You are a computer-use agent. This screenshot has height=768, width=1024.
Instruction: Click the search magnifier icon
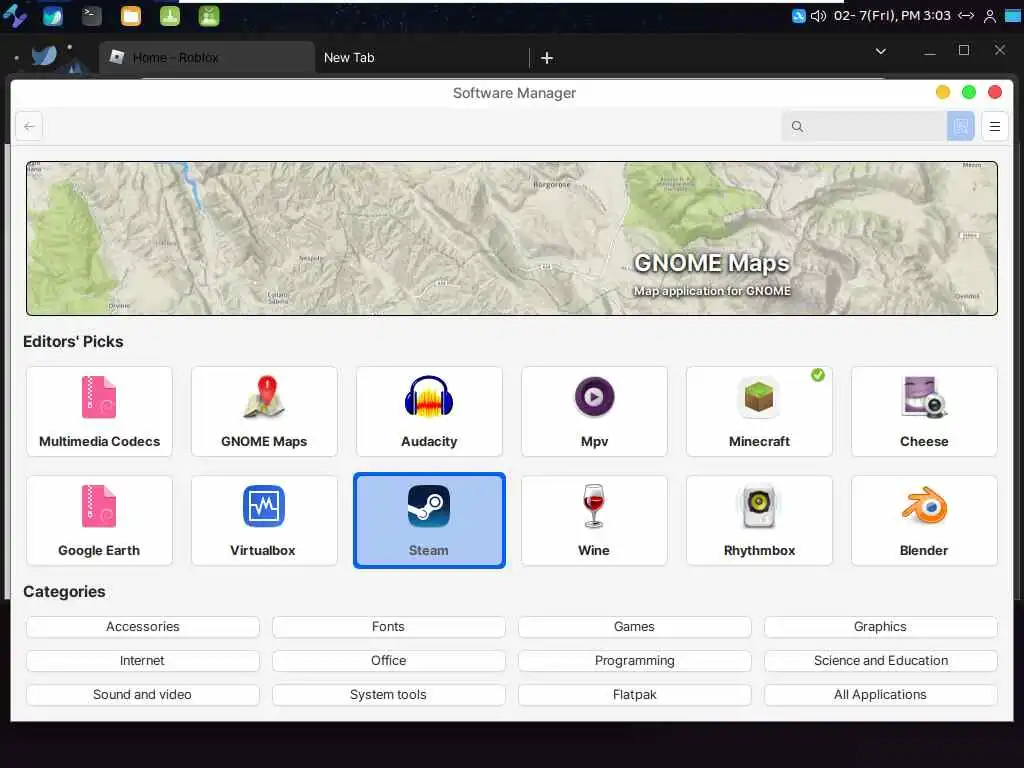click(797, 127)
